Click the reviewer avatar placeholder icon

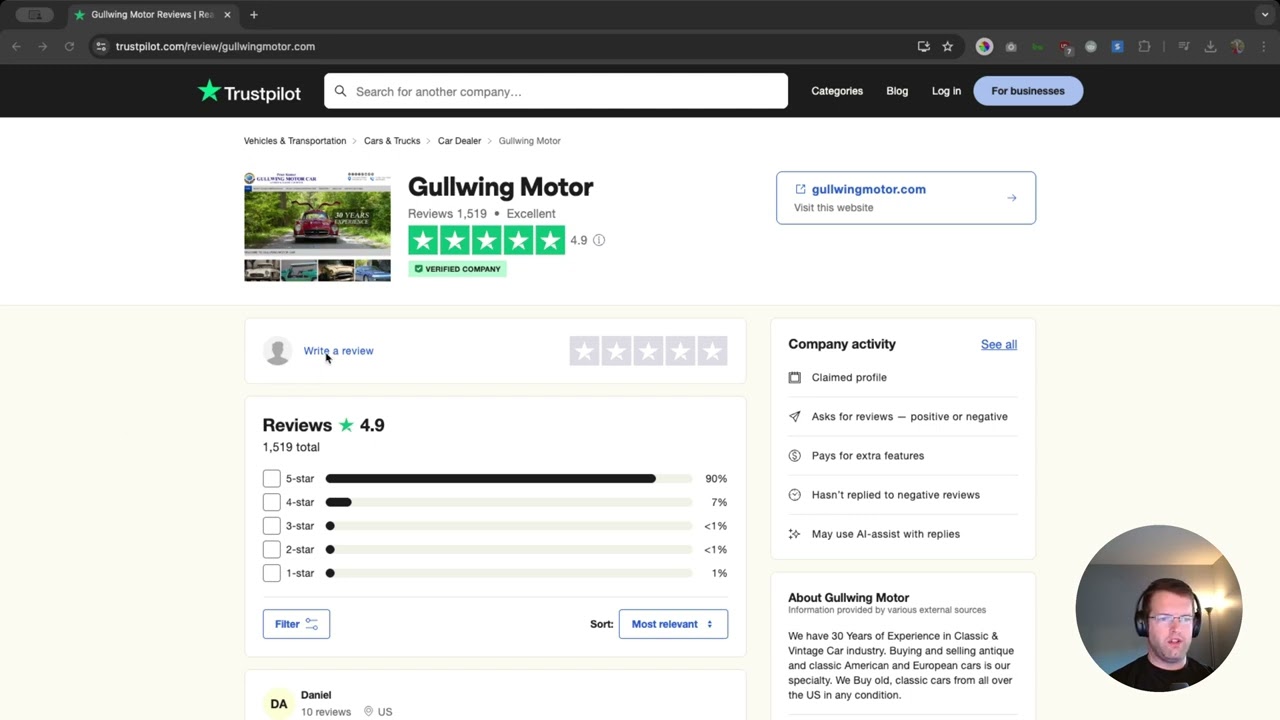click(277, 351)
